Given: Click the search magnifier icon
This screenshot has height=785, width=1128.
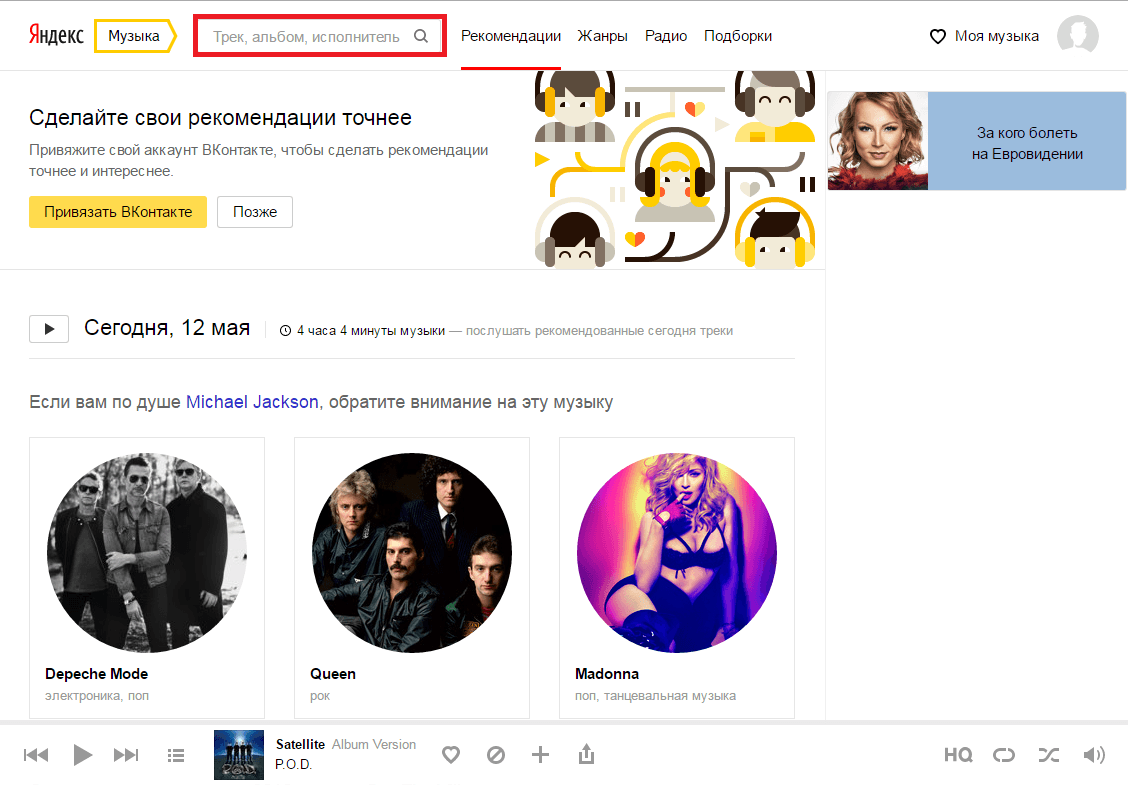Looking at the screenshot, I should coord(421,36).
